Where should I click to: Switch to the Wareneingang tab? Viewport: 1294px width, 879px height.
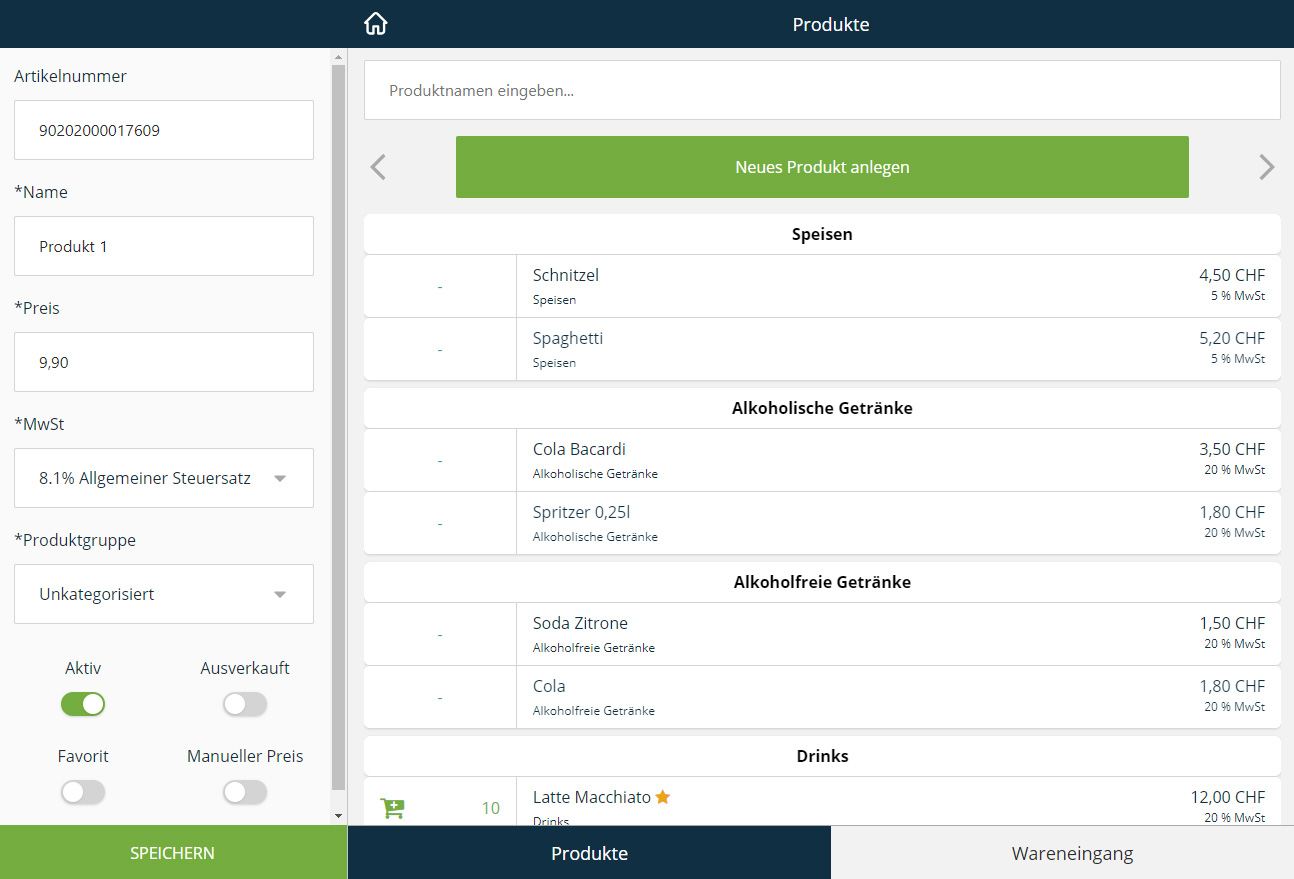pos(1072,853)
